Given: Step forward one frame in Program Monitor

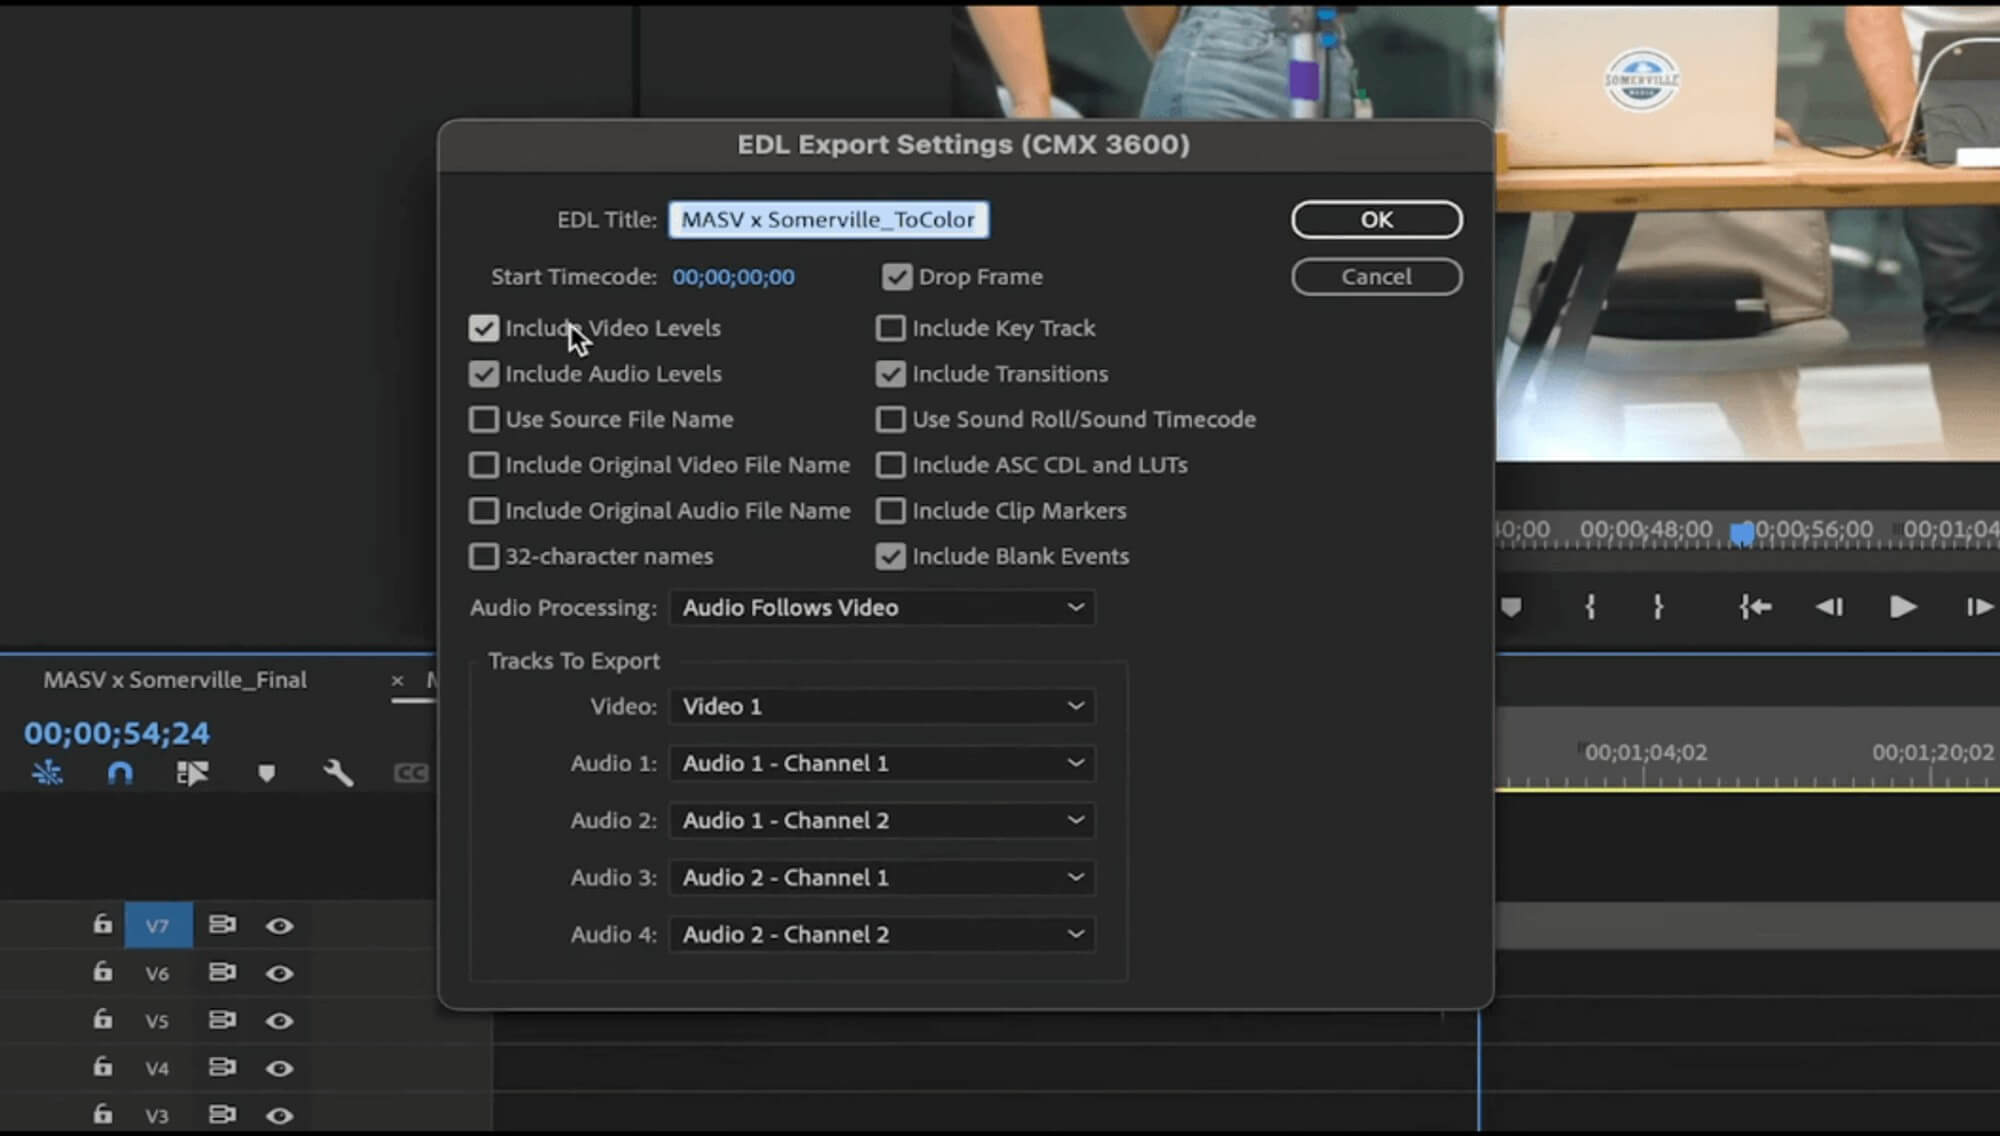Looking at the screenshot, I should tap(1979, 607).
